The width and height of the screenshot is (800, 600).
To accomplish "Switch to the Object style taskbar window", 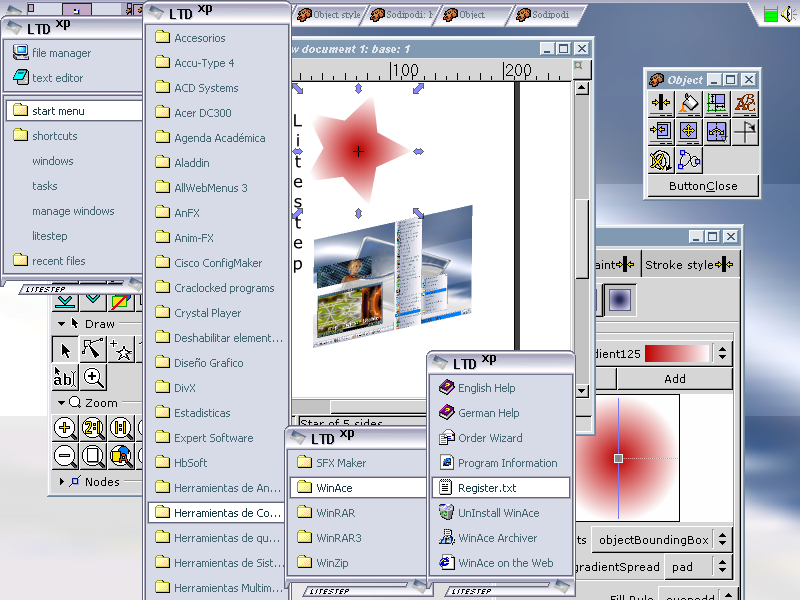I will (x=329, y=15).
